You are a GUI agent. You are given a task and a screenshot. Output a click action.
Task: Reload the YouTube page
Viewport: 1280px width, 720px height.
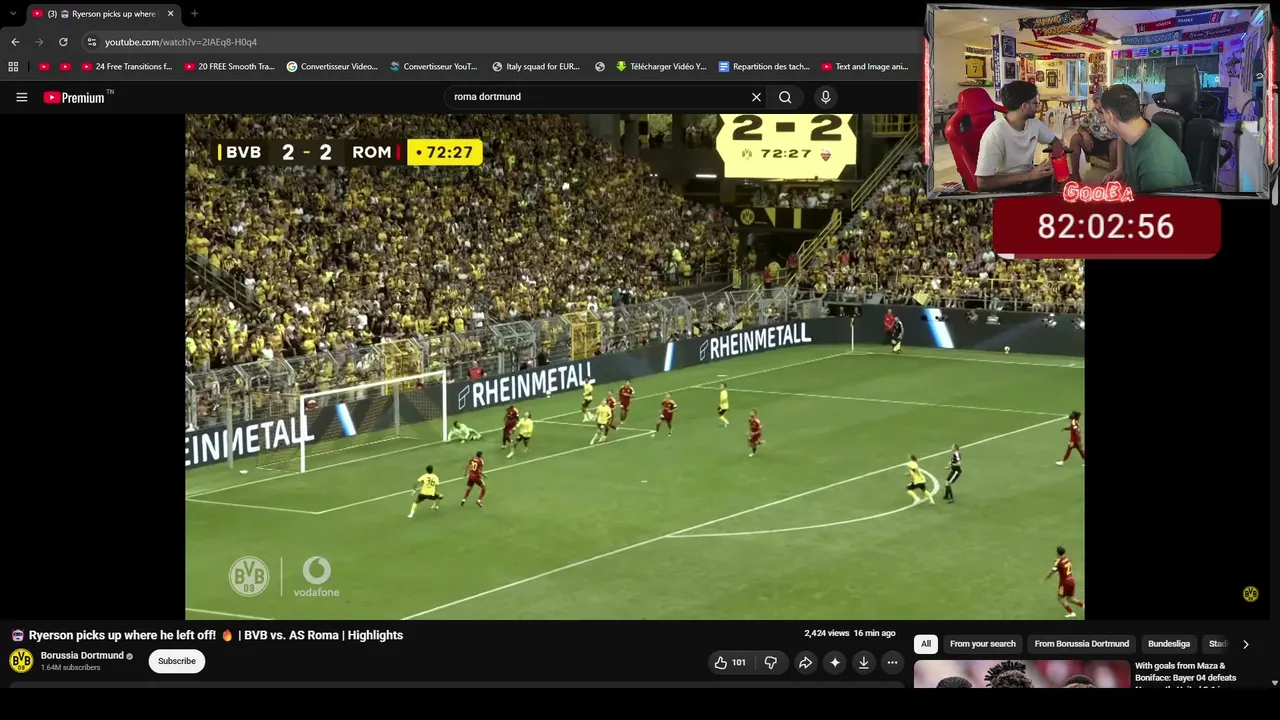(x=63, y=42)
